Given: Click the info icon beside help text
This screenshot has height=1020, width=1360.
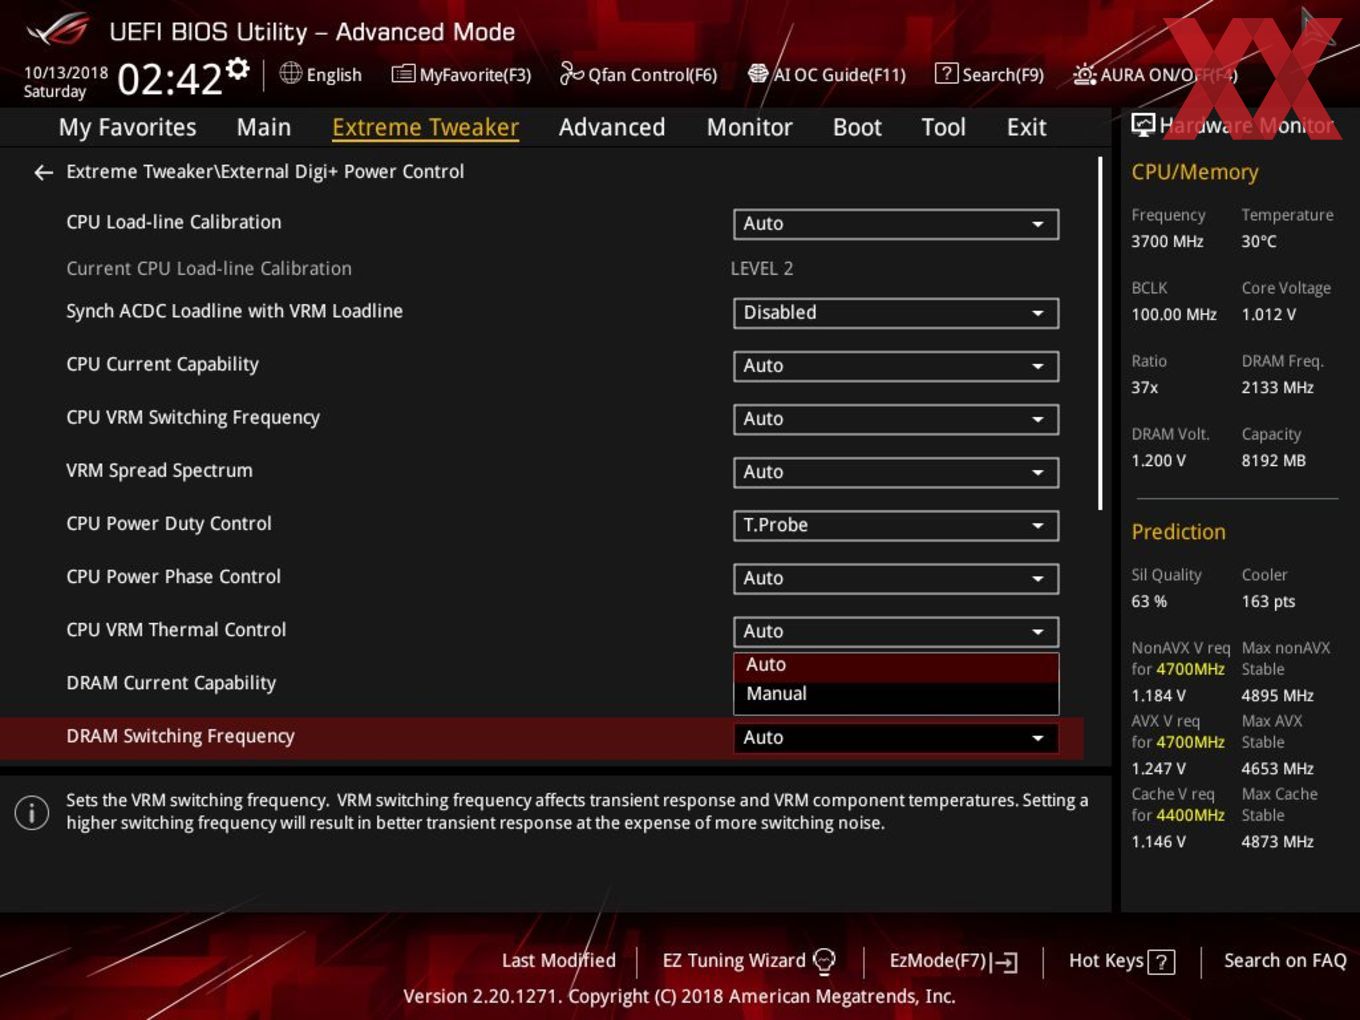Looking at the screenshot, I should coord(32,812).
